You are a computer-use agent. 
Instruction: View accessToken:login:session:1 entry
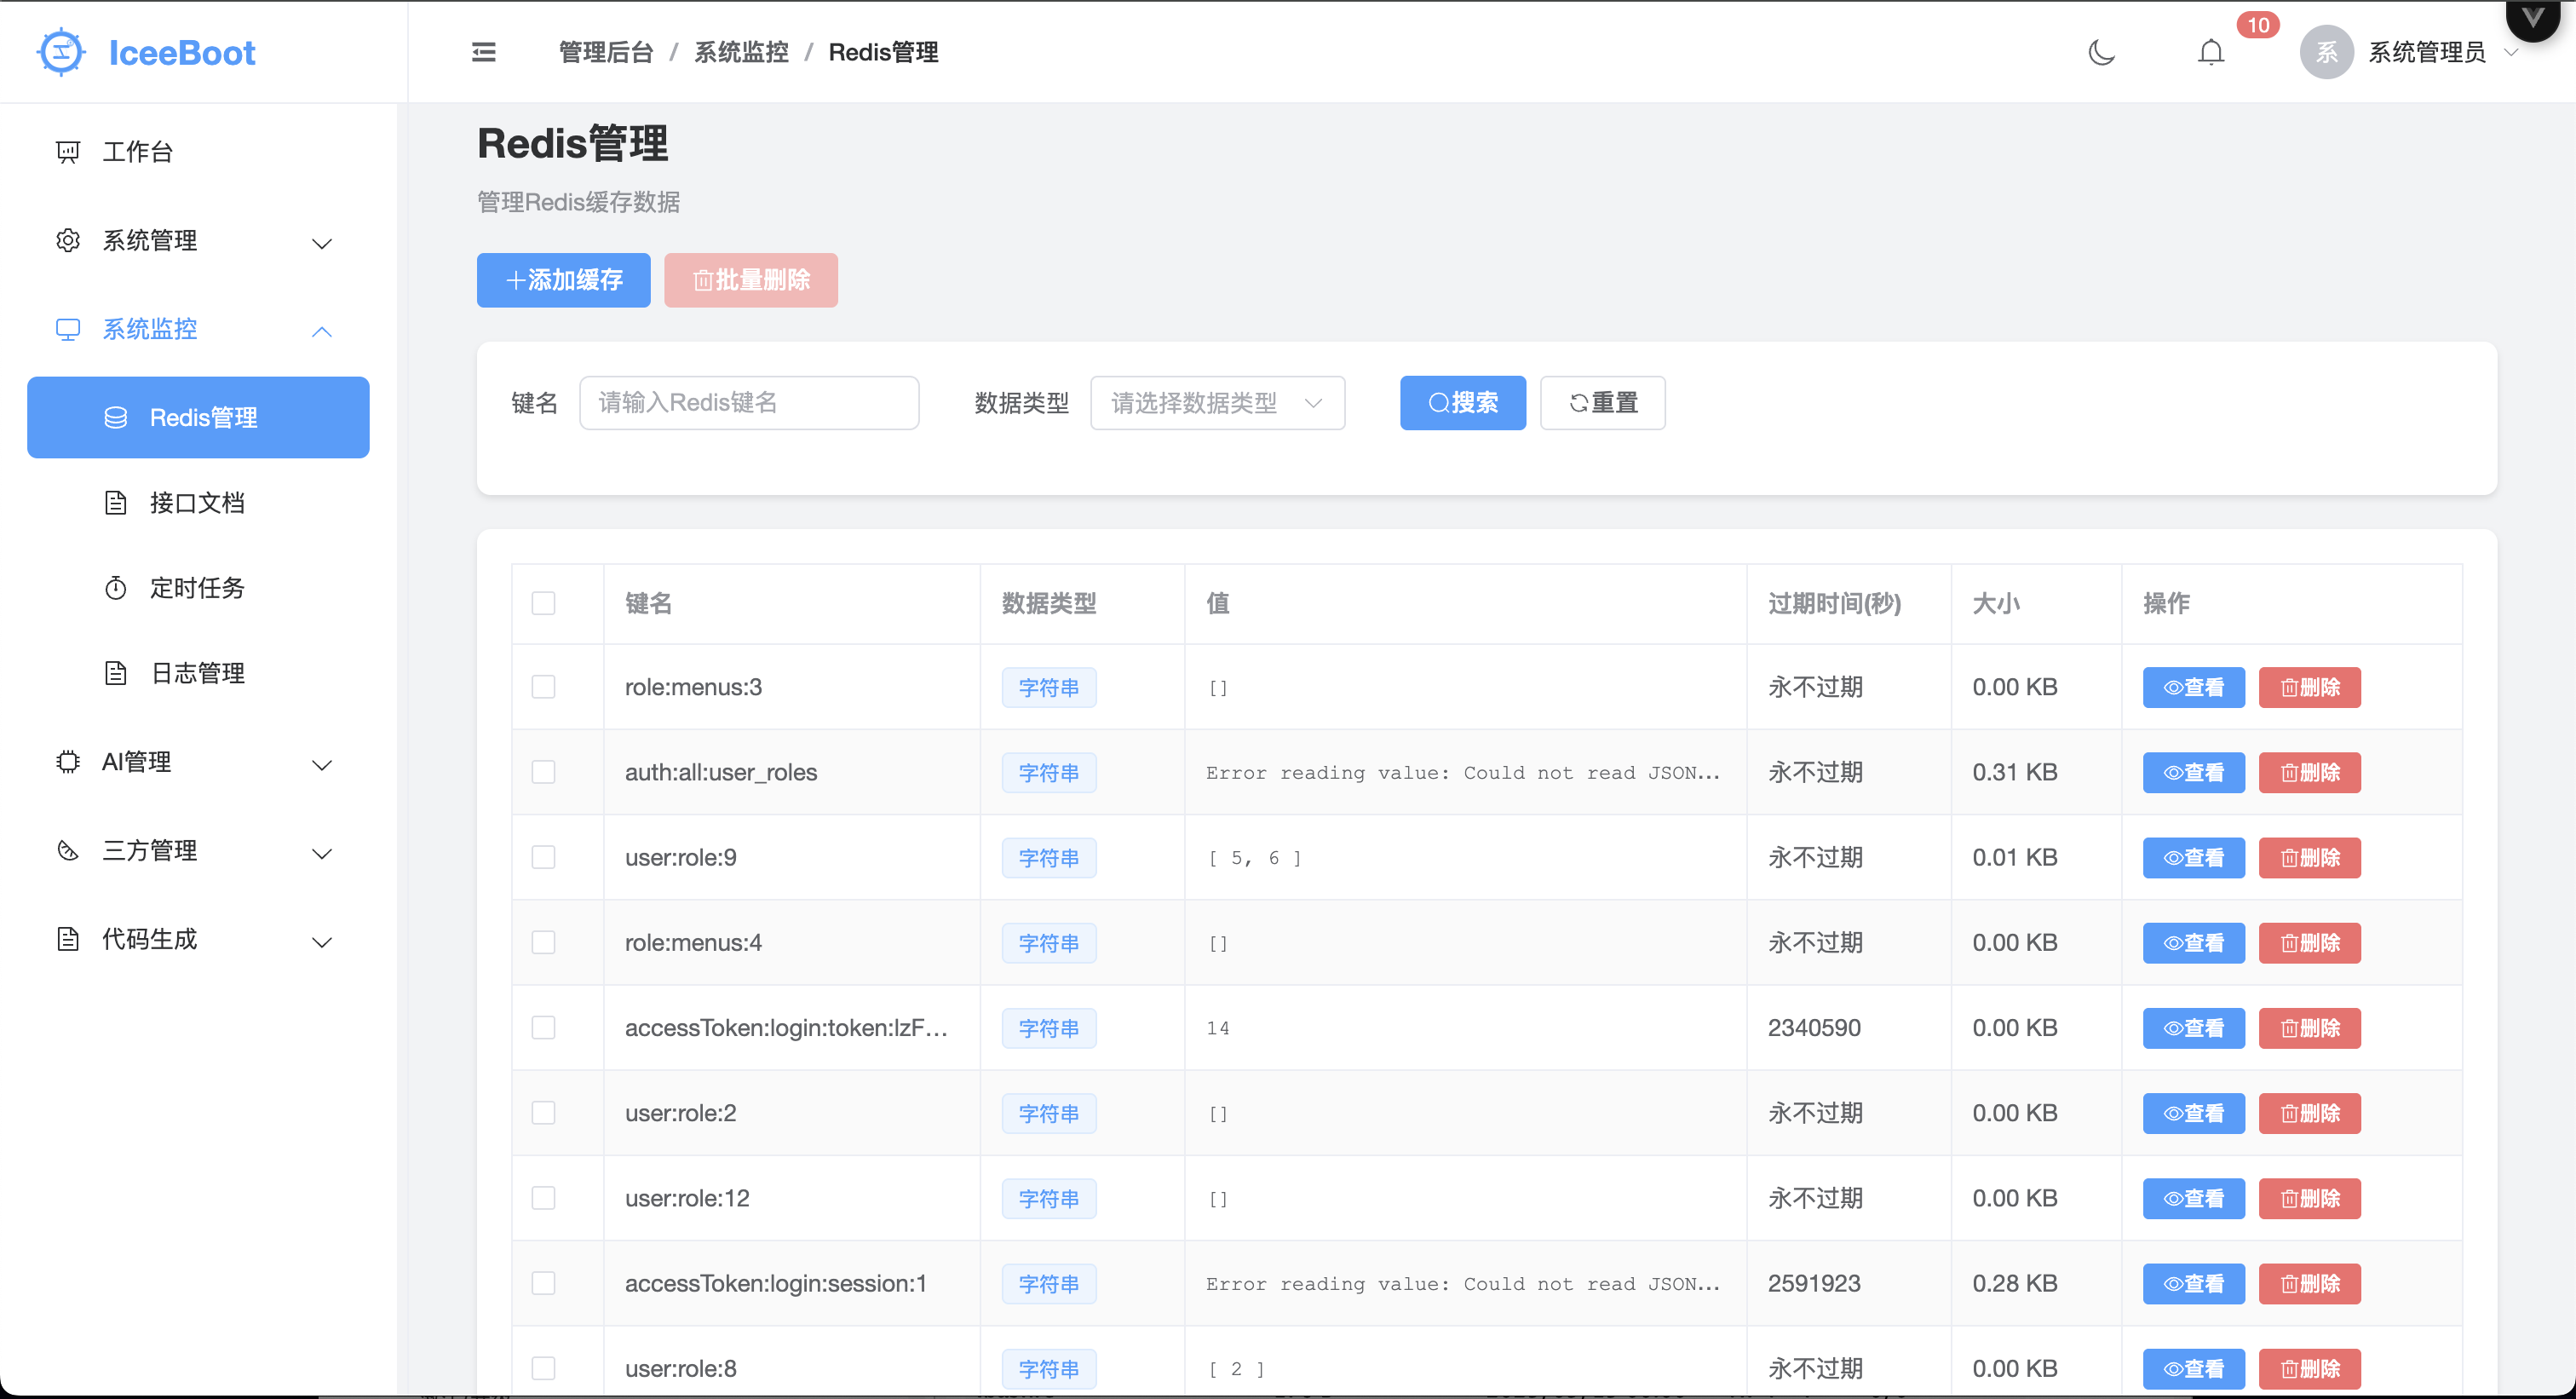coord(2194,1283)
